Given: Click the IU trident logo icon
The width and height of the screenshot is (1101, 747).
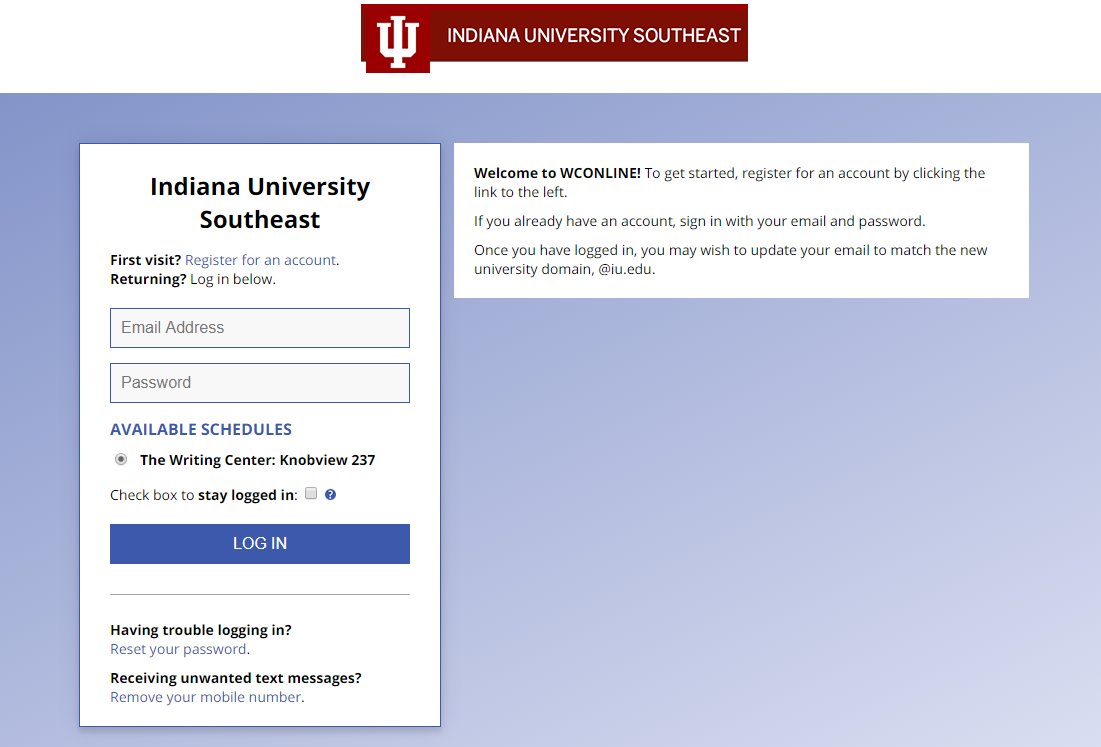Looking at the screenshot, I should tap(397, 40).
